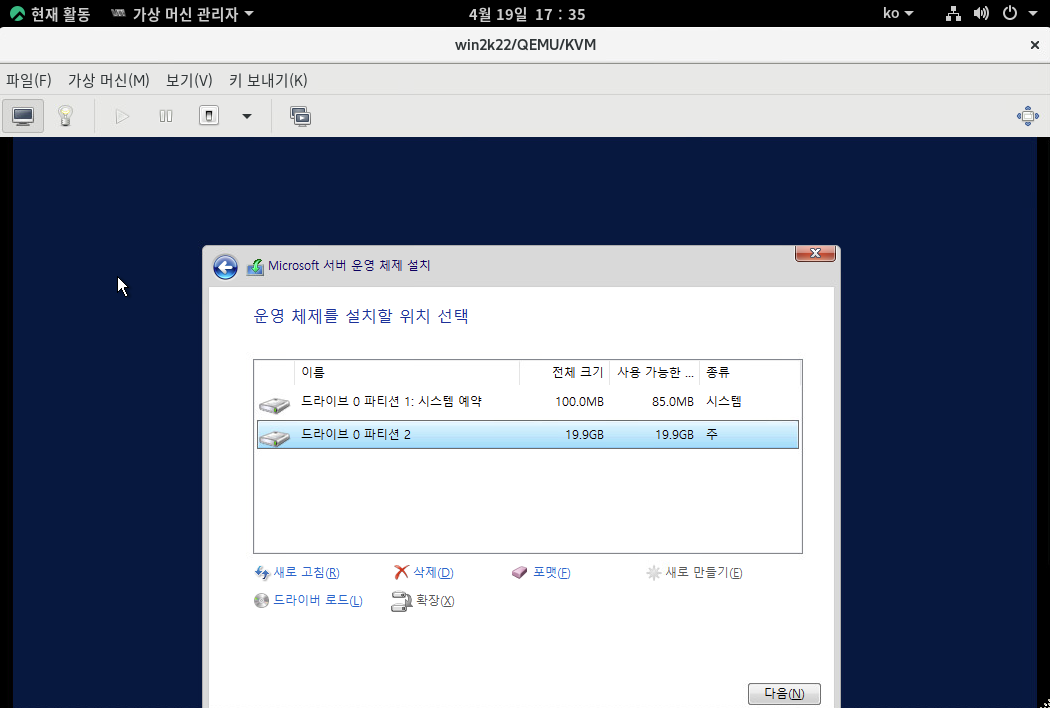Open 현재 활동 activities overview

(x=50, y=13)
